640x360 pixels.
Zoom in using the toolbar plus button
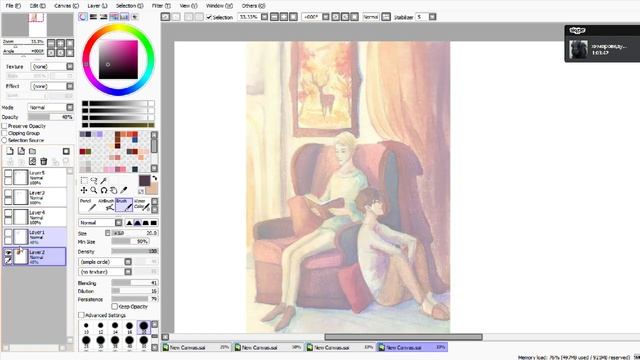click(x=284, y=17)
